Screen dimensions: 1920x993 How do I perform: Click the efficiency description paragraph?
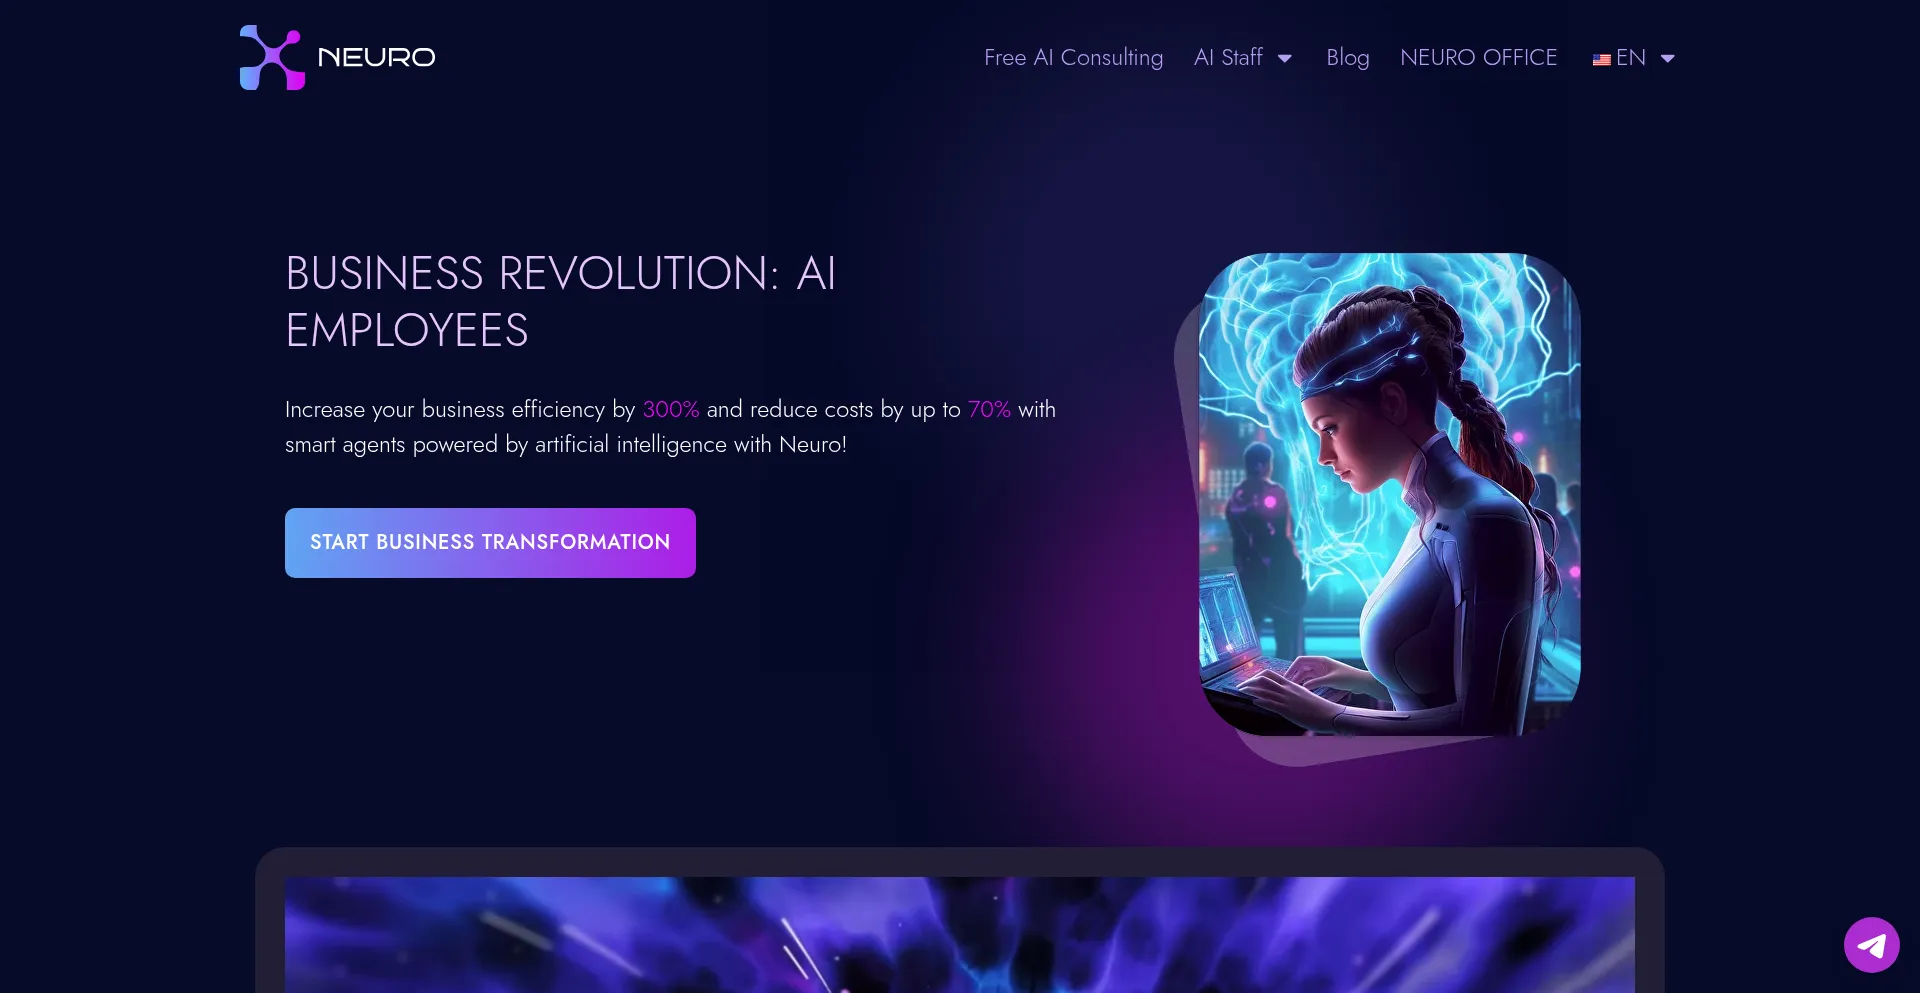(x=670, y=427)
